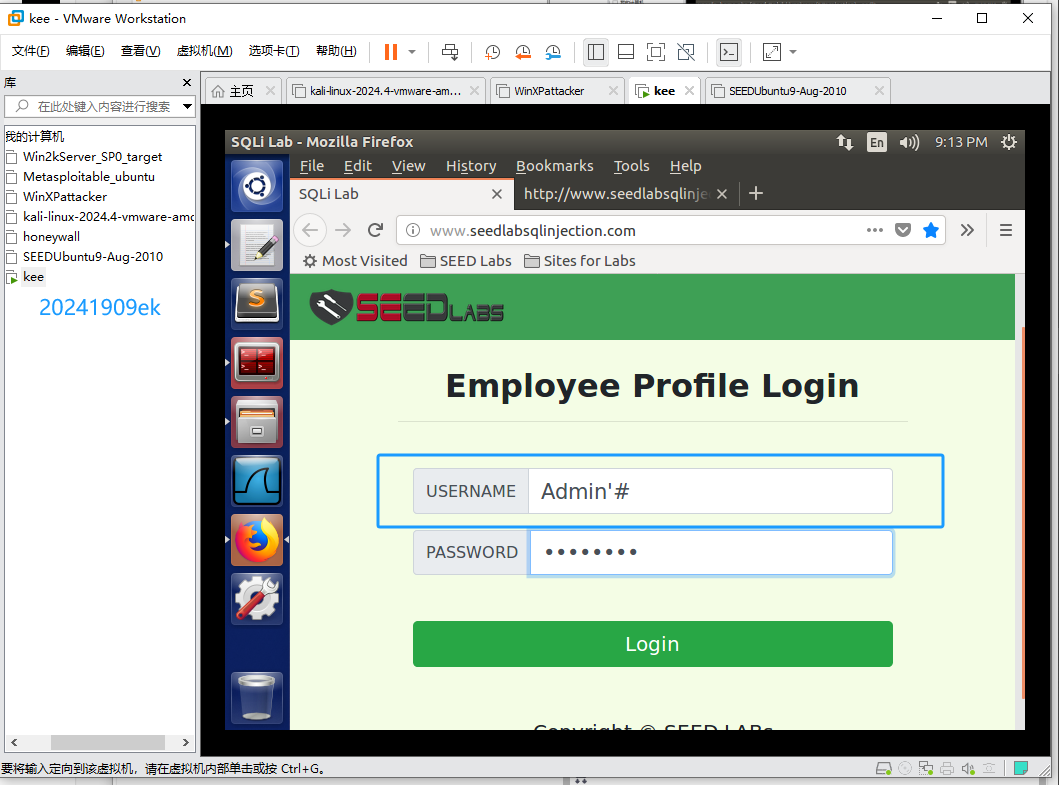
Task: Click the Firefox icon in dock
Action: (x=257, y=540)
